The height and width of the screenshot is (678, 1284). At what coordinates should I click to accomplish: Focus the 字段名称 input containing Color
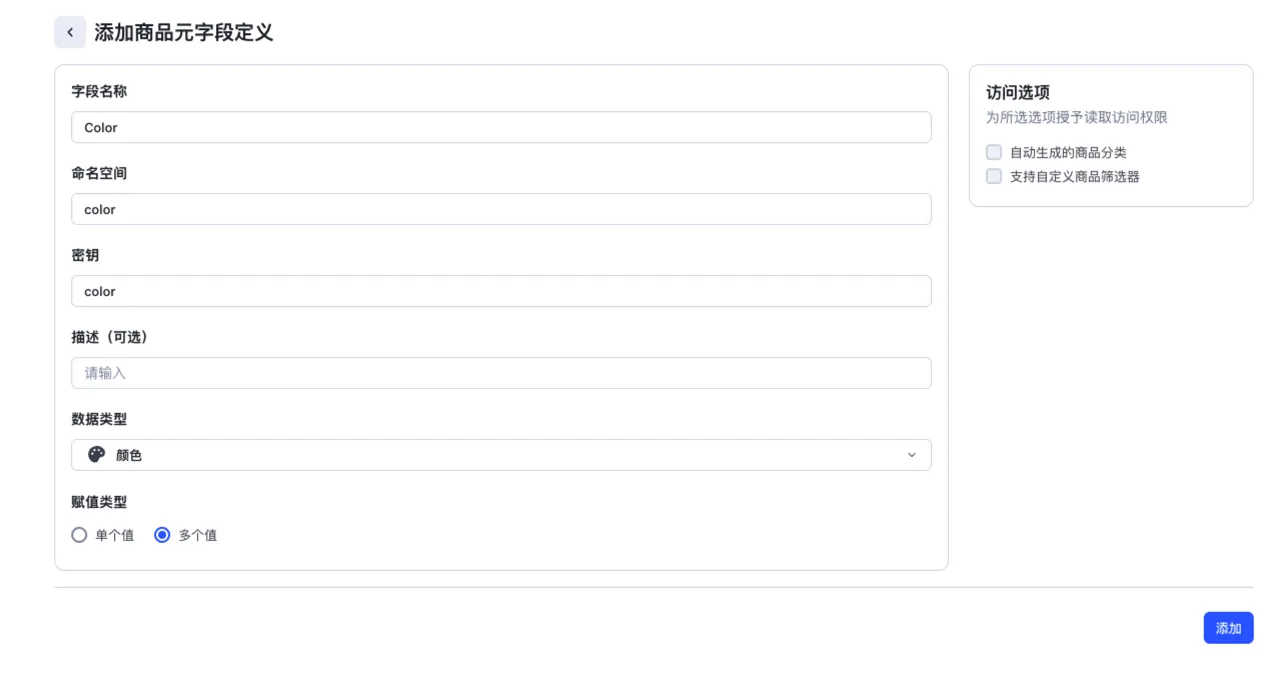500,127
